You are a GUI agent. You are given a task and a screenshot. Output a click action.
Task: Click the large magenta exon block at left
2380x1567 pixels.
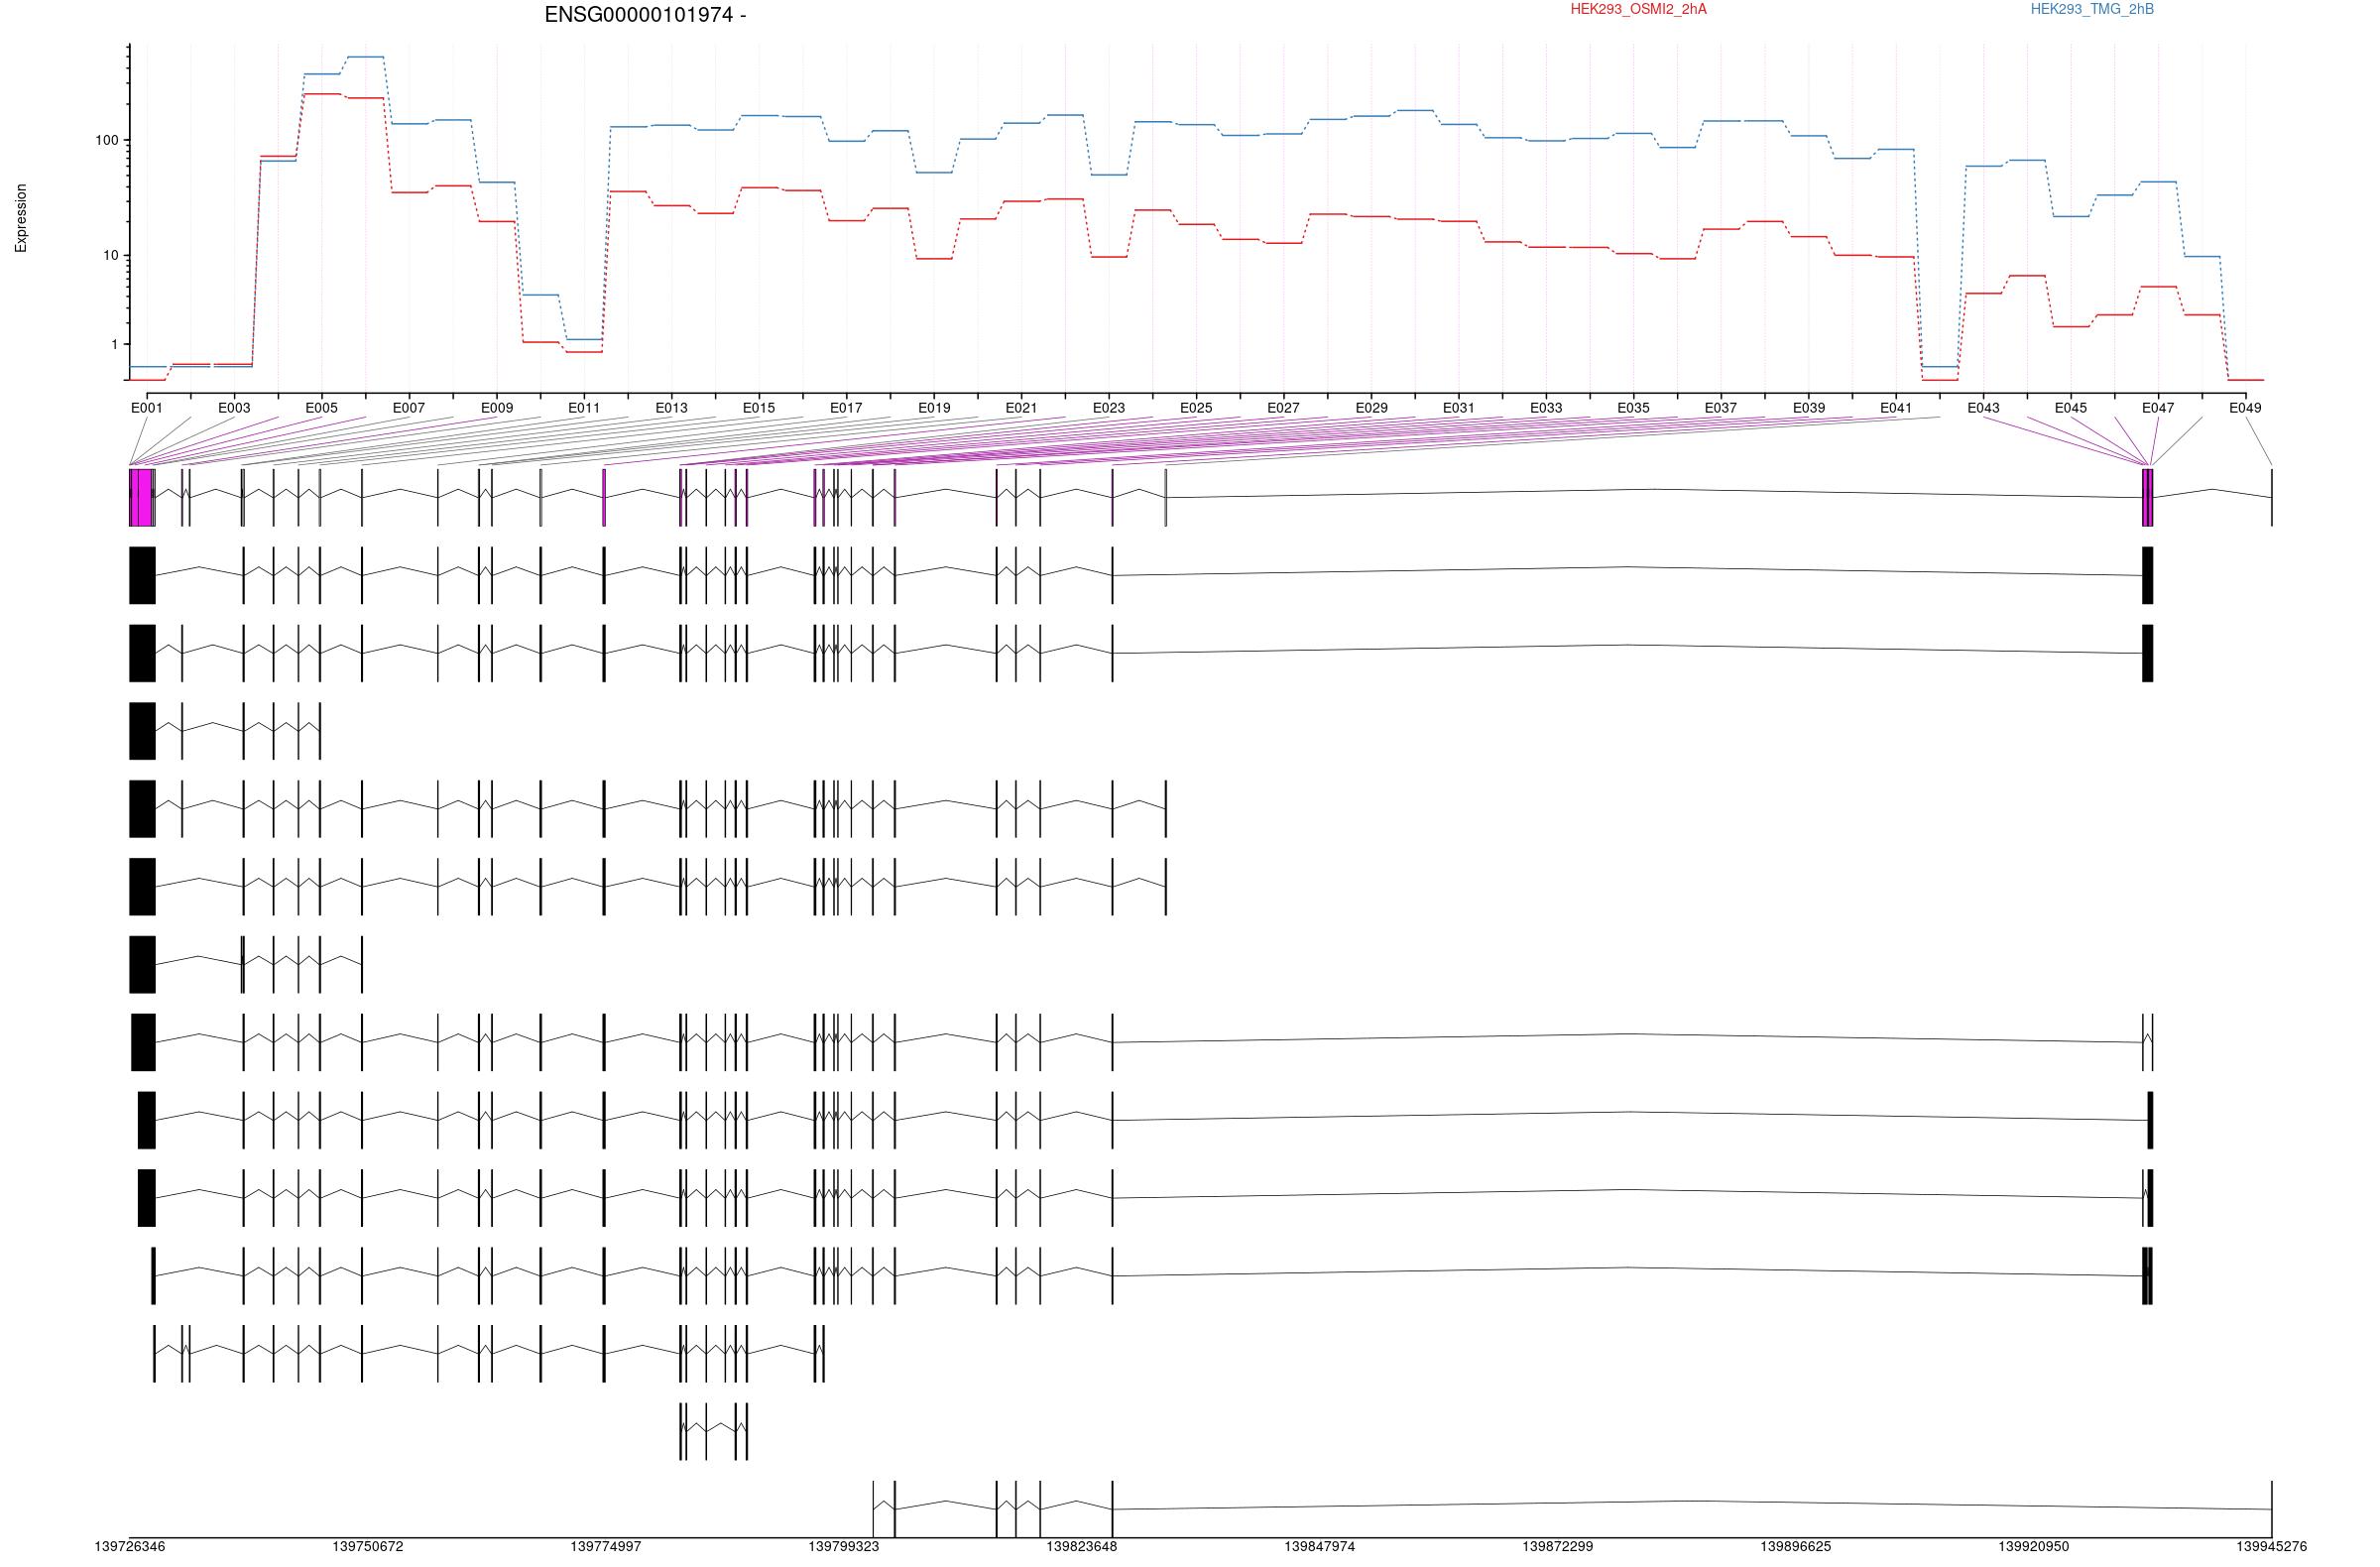[141, 497]
